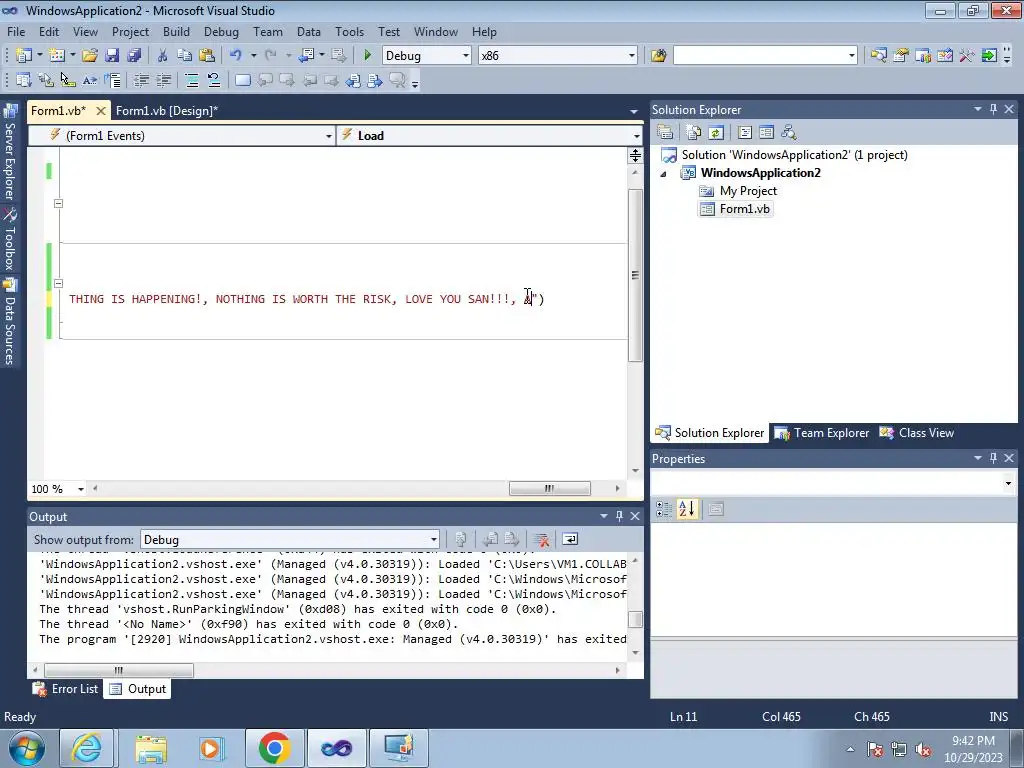Click View Code icon in Solution Explorer
This screenshot has width=1024, height=768.
coord(744,133)
